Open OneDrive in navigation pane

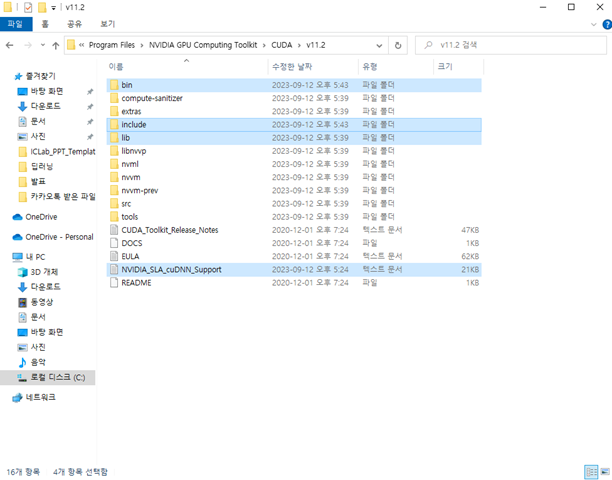point(41,217)
